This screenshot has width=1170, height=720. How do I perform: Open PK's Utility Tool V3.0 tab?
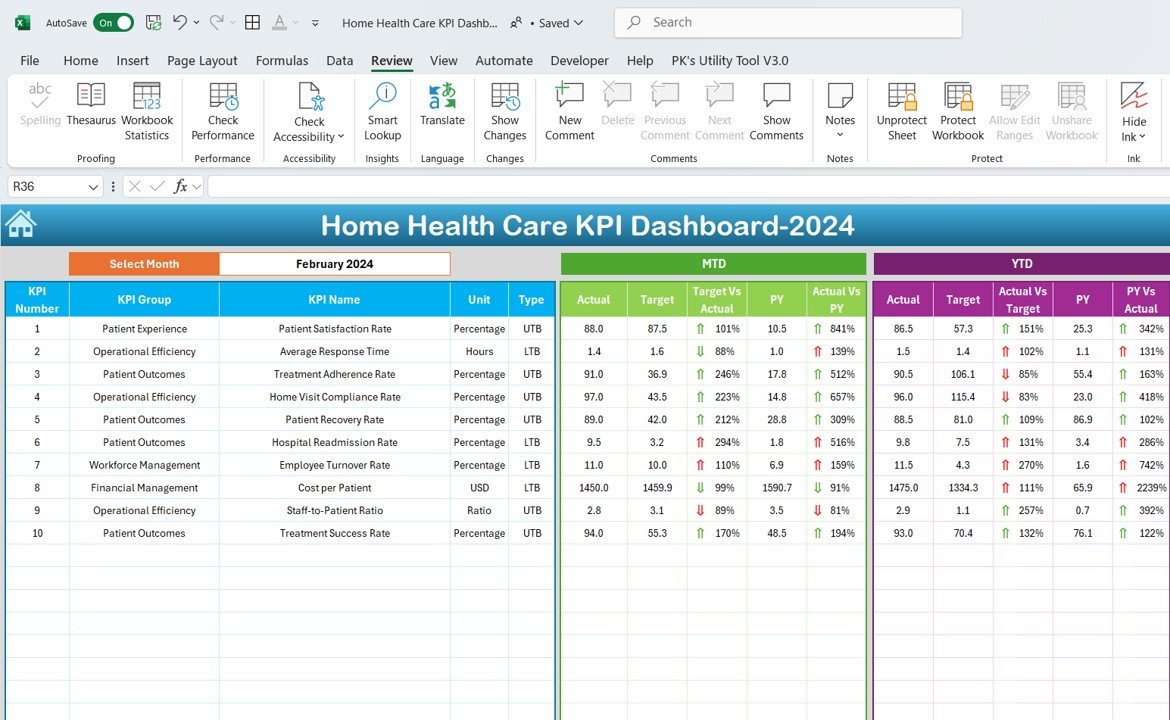(730, 60)
